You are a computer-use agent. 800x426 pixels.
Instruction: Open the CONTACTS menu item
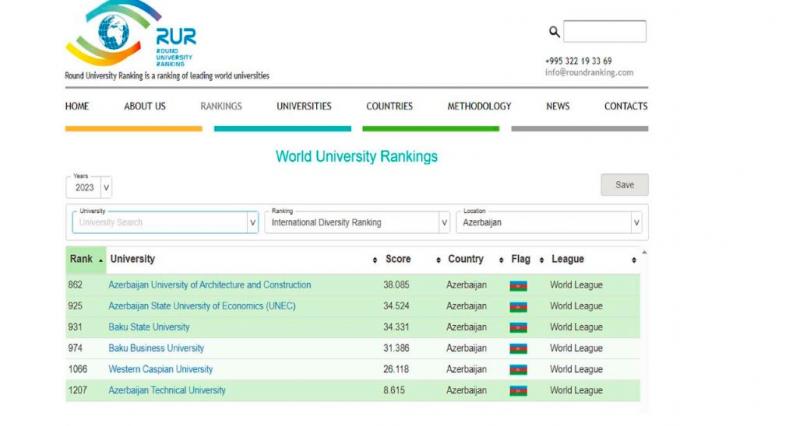(x=626, y=106)
